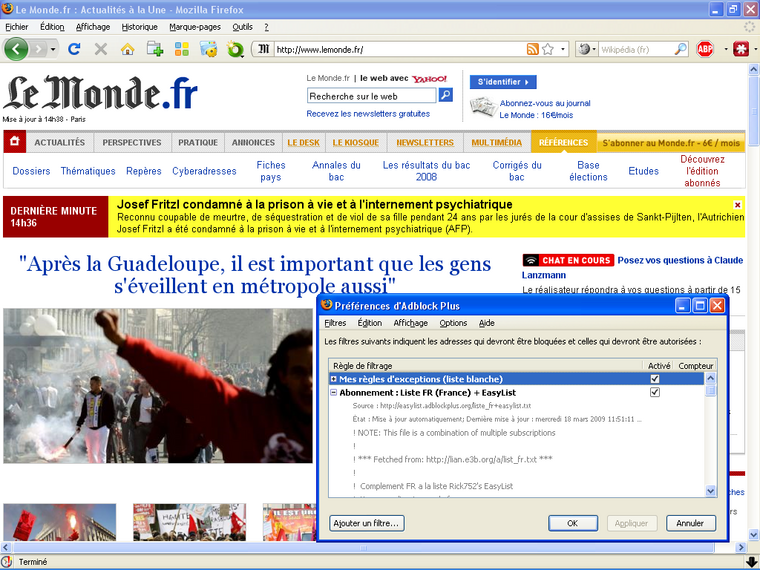Click the grey Stop loading X icon

click(101, 49)
